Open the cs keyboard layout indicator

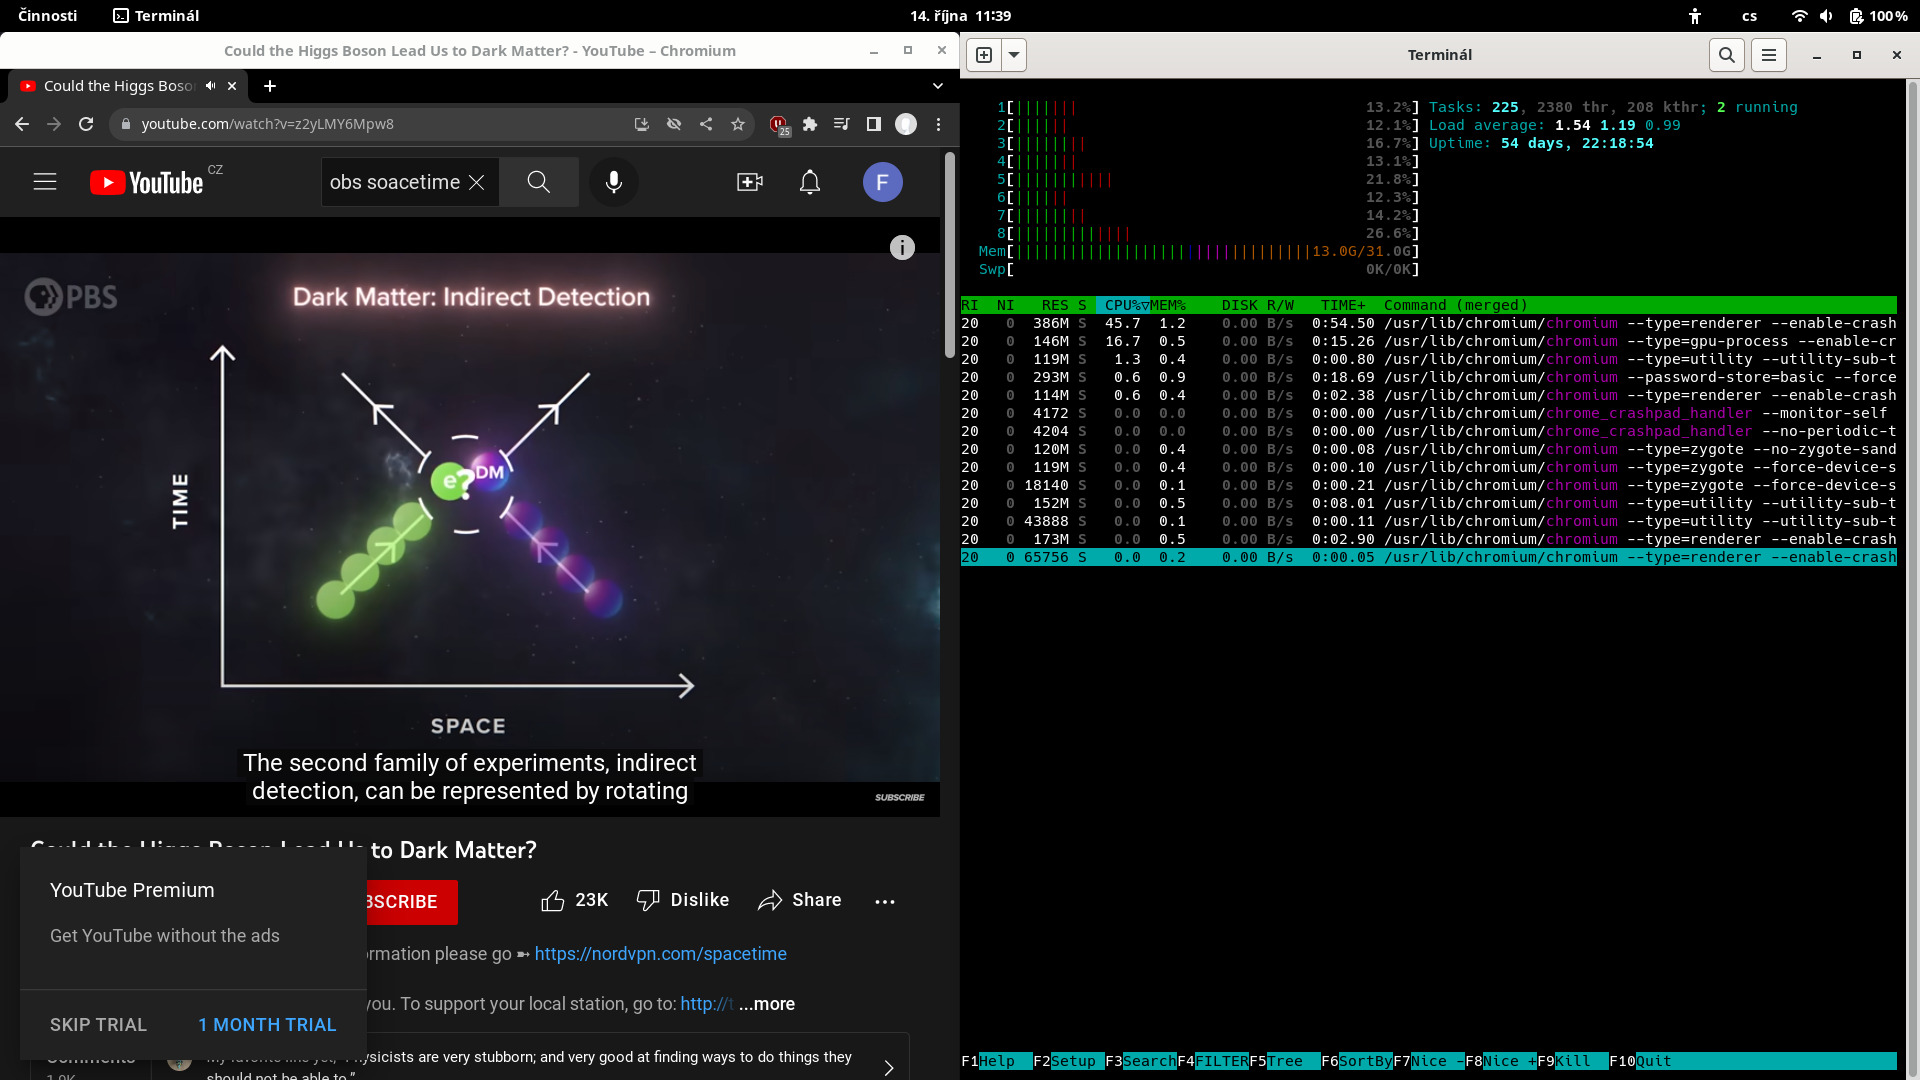pos(1749,16)
